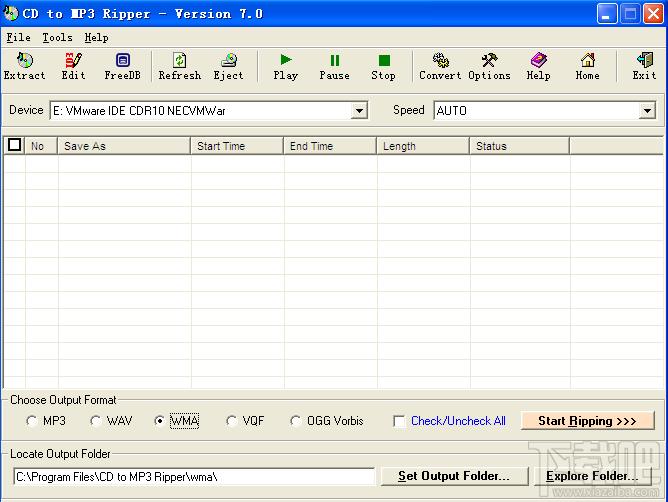
Task: Open the Help menu in the menu bar
Action: 96,38
